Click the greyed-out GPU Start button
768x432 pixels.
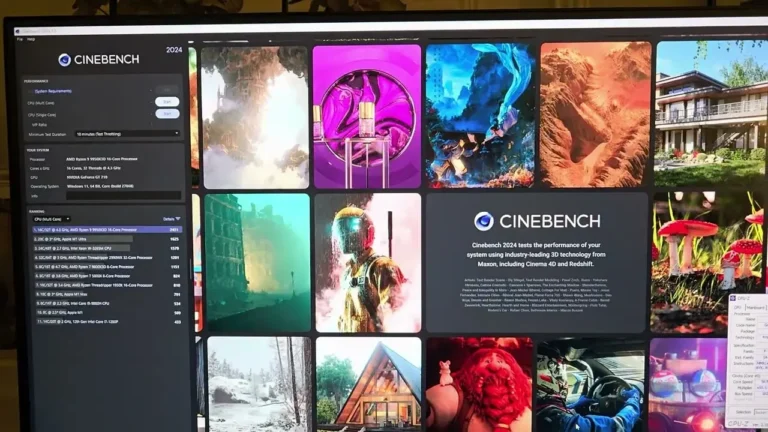(167, 90)
